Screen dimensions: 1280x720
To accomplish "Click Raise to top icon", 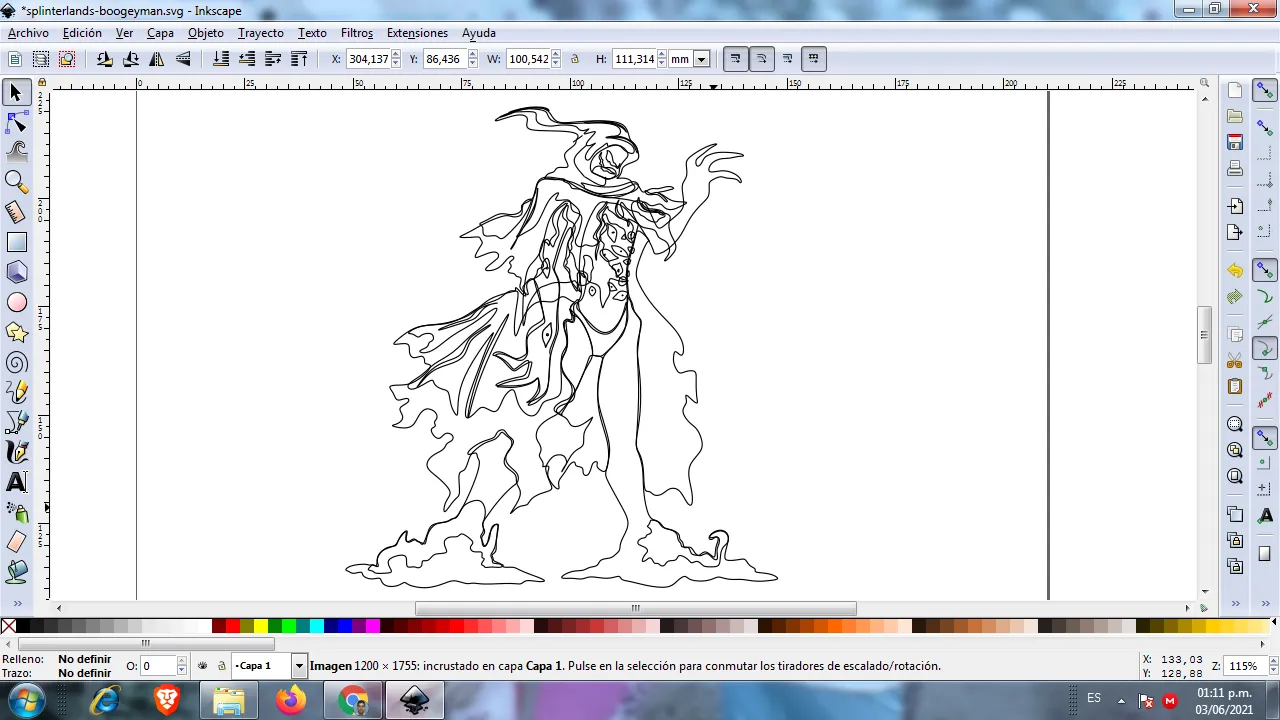I will point(299,59).
